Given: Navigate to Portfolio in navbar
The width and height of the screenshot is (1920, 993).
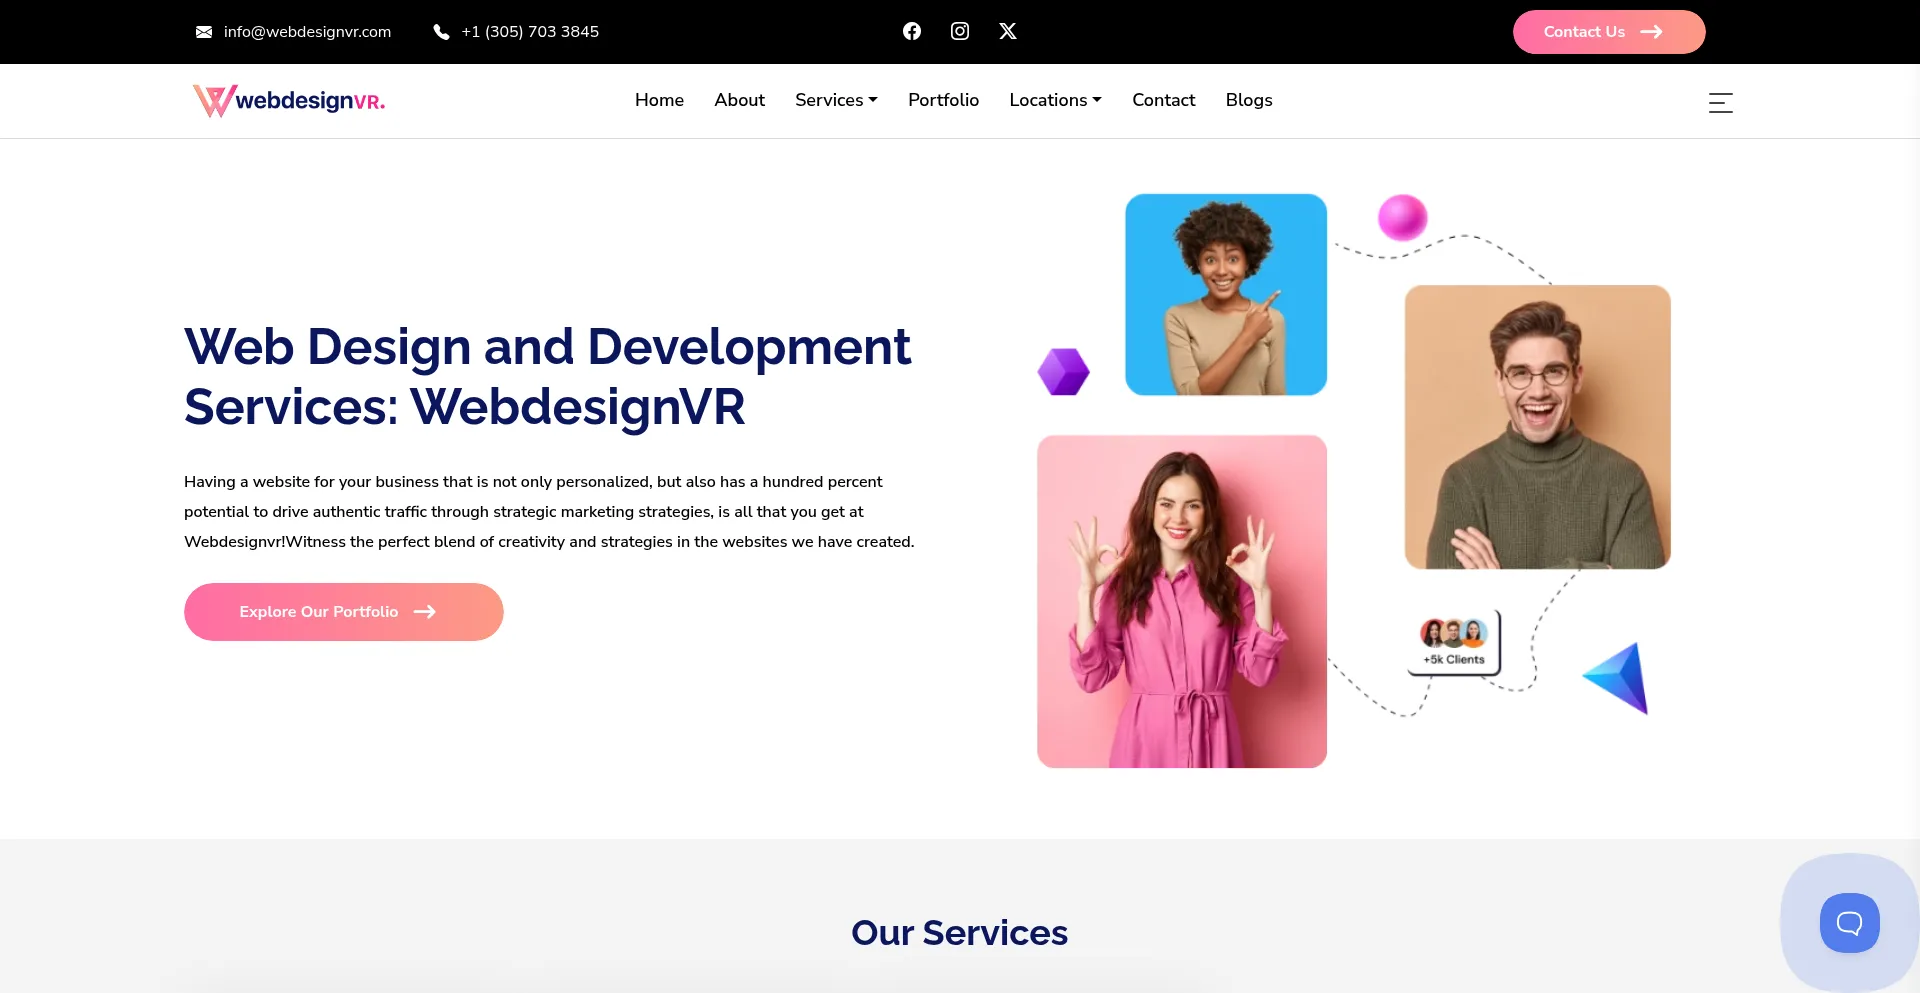Looking at the screenshot, I should point(943,100).
